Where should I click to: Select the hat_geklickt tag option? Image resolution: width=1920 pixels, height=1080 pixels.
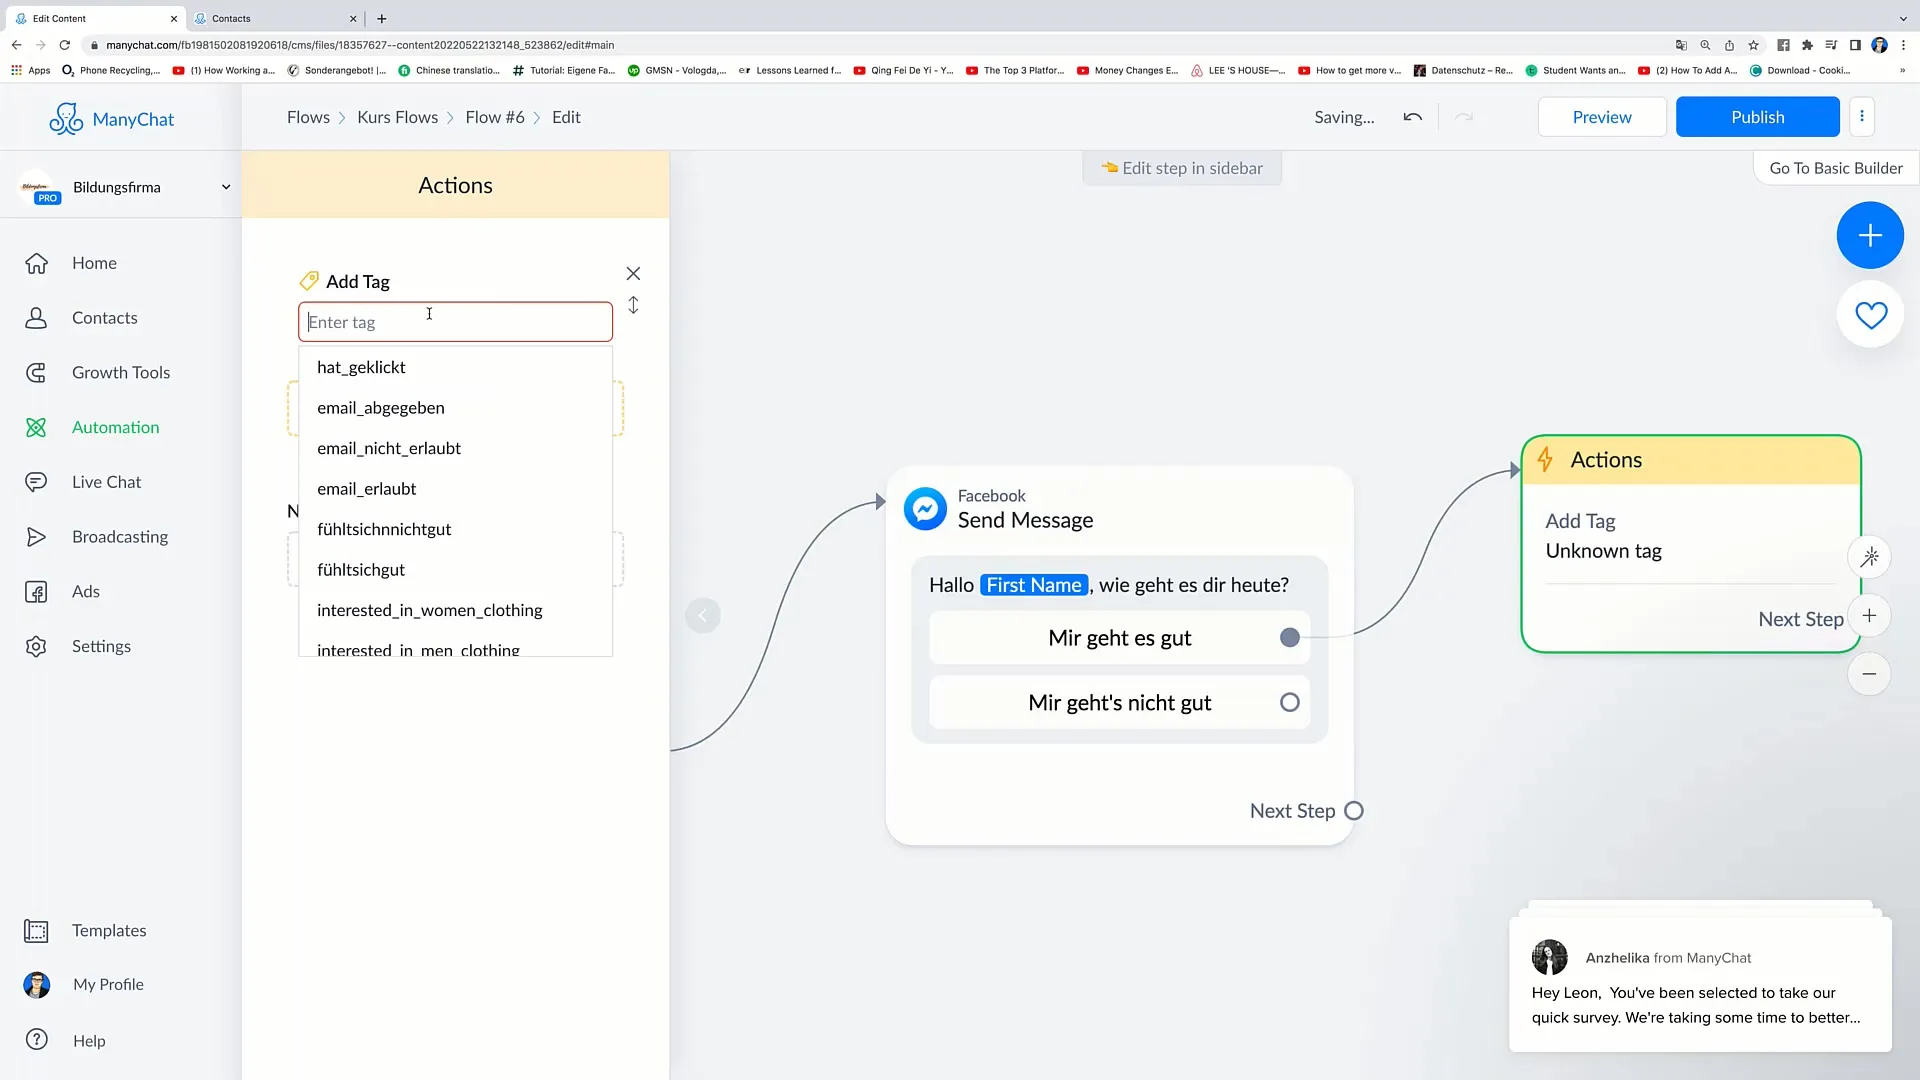point(361,367)
